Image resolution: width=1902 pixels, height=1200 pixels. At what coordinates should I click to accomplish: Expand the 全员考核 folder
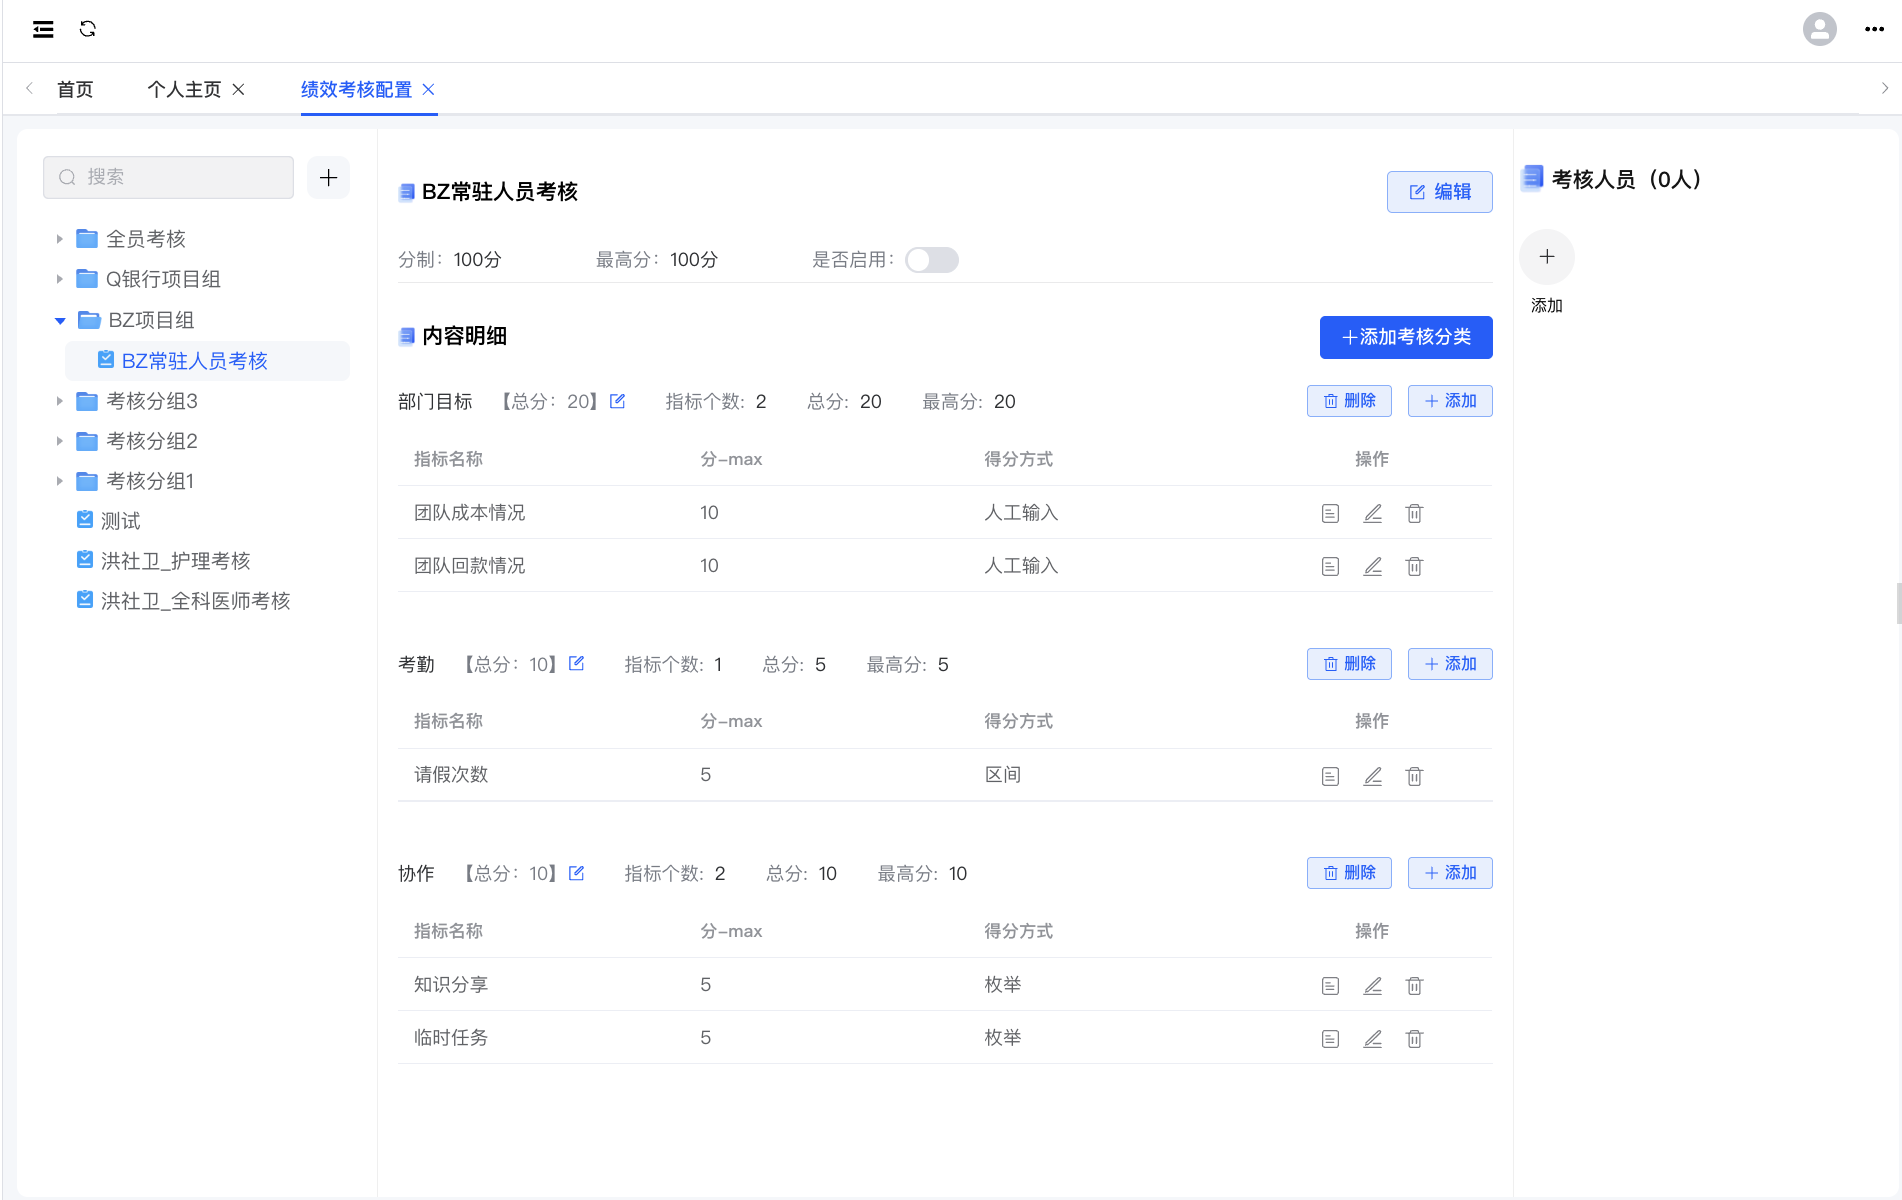click(x=59, y=239)
